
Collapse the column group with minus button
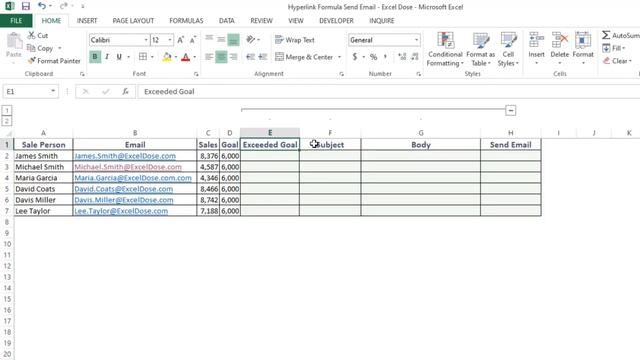(510, 110)
